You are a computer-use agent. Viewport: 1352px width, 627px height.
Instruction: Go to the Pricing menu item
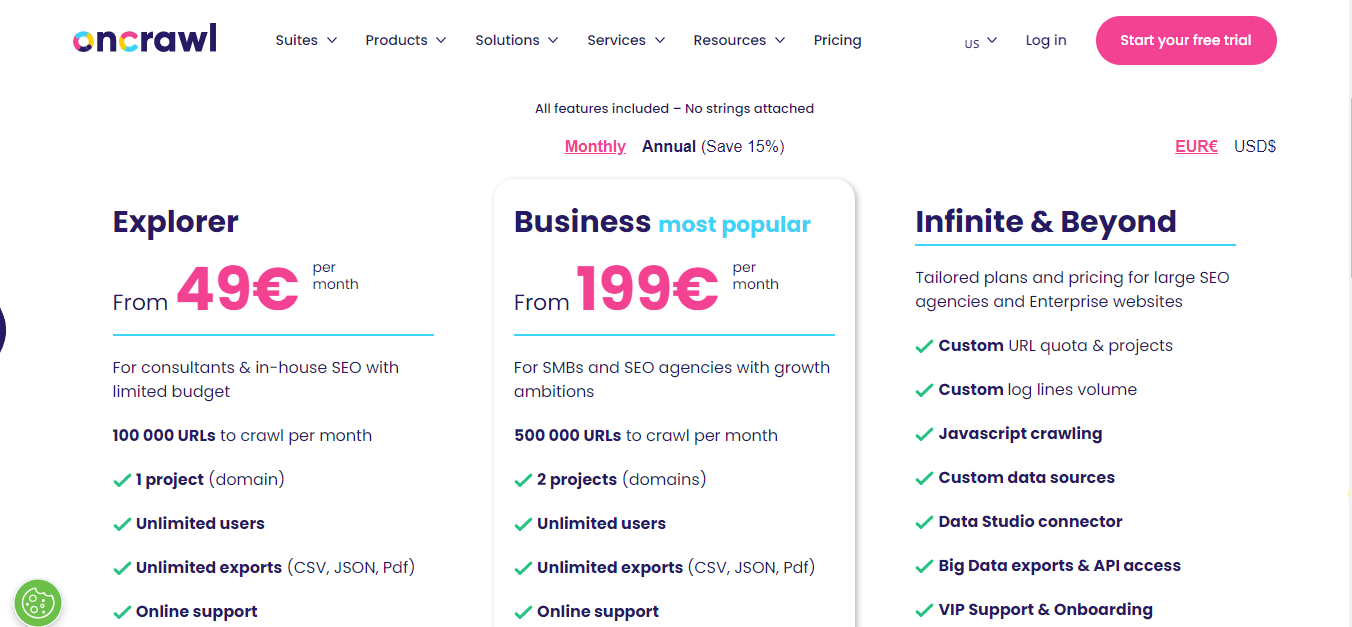pos(837,40)
